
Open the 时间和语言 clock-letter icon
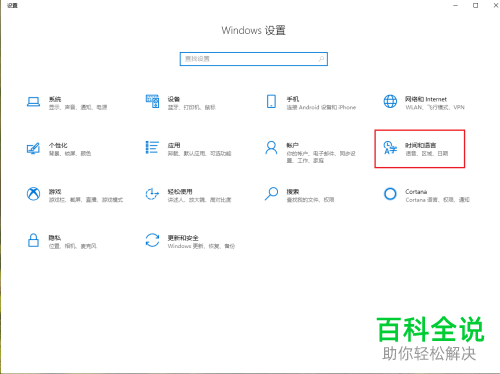click(390, 147)
